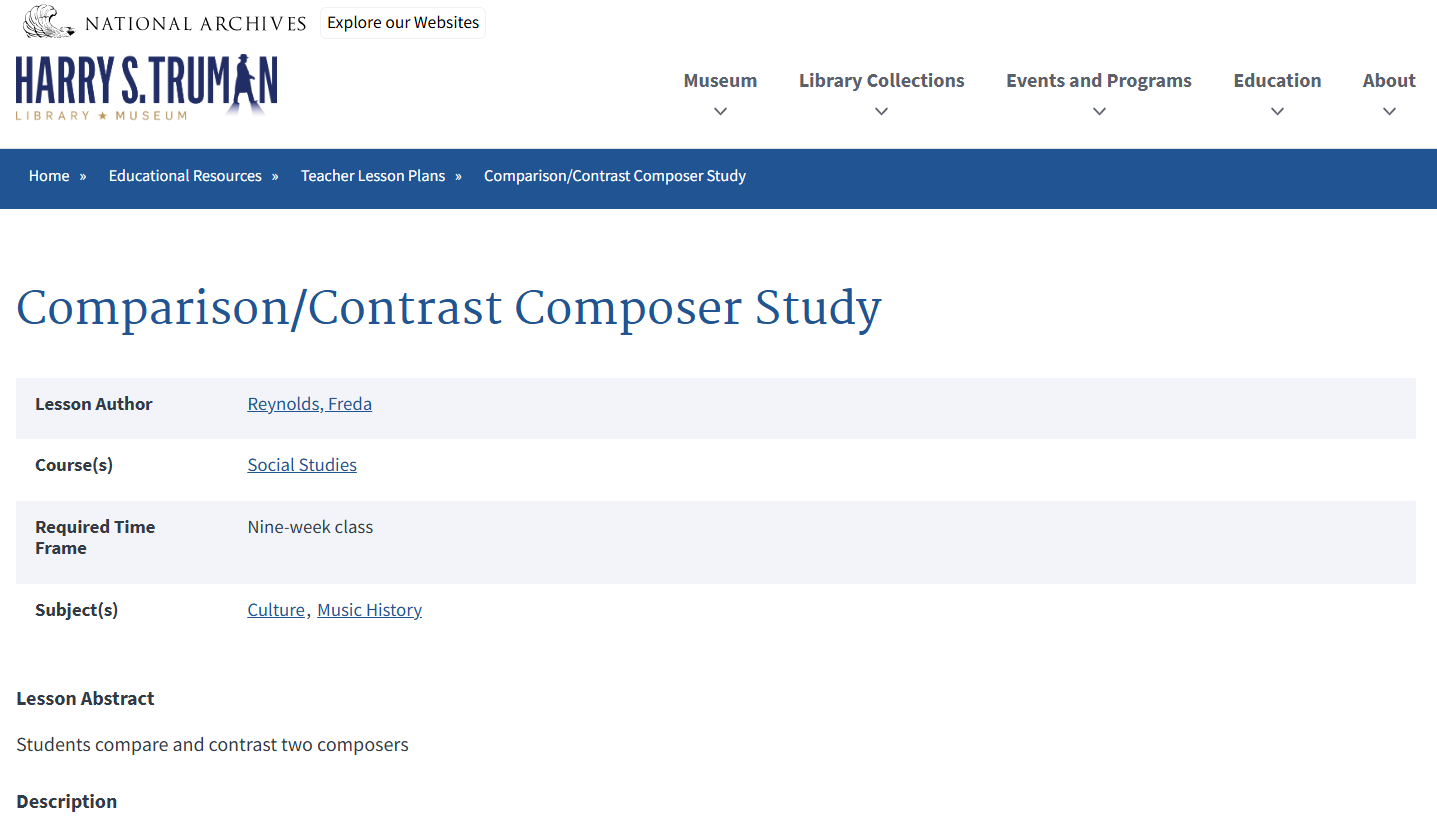Click the Social Studies course link

(x=301, y=465)
